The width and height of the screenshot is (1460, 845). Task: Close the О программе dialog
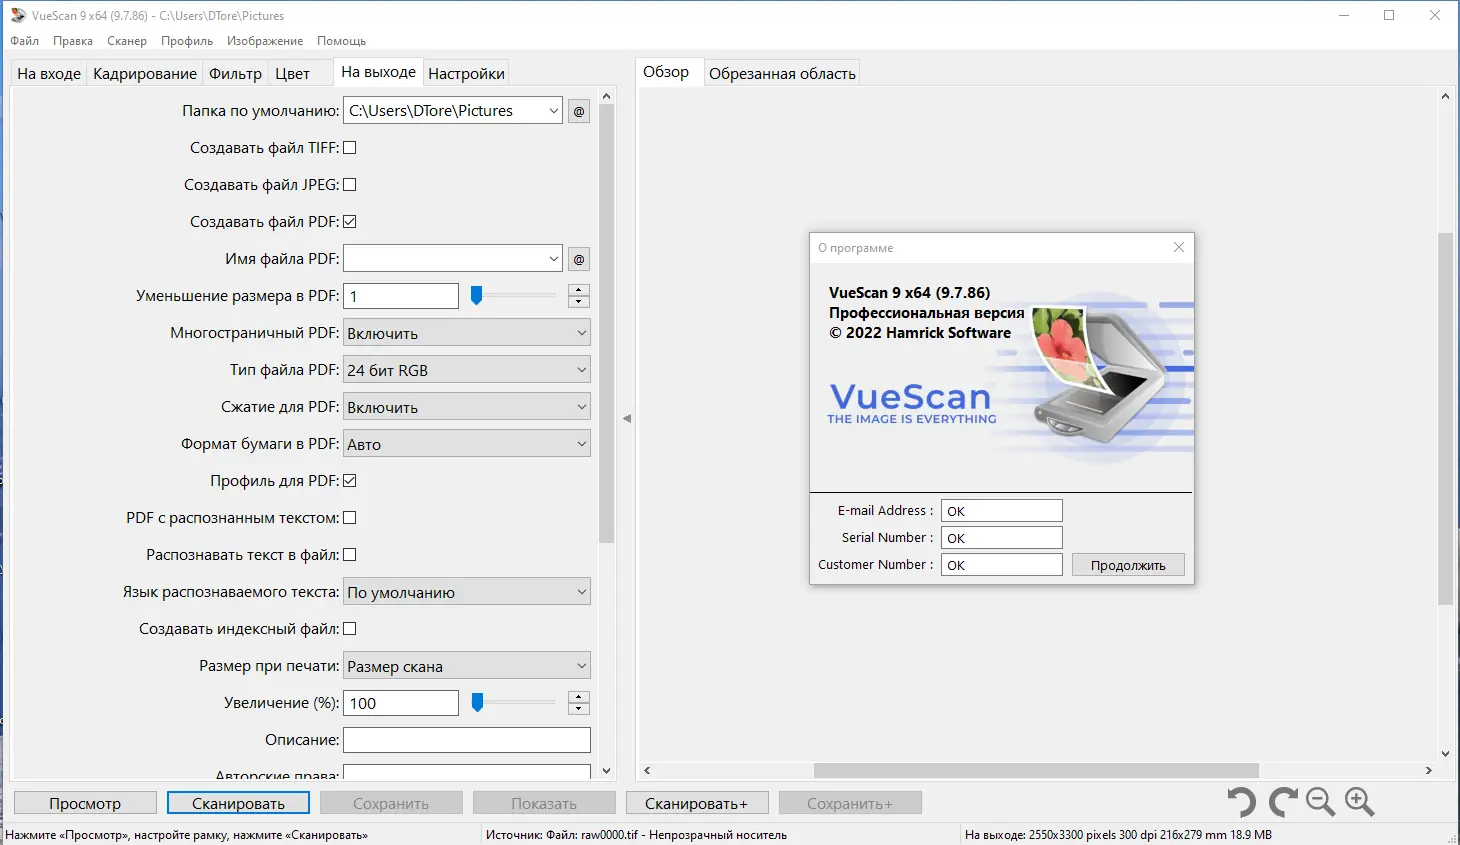click(1179, 247)
